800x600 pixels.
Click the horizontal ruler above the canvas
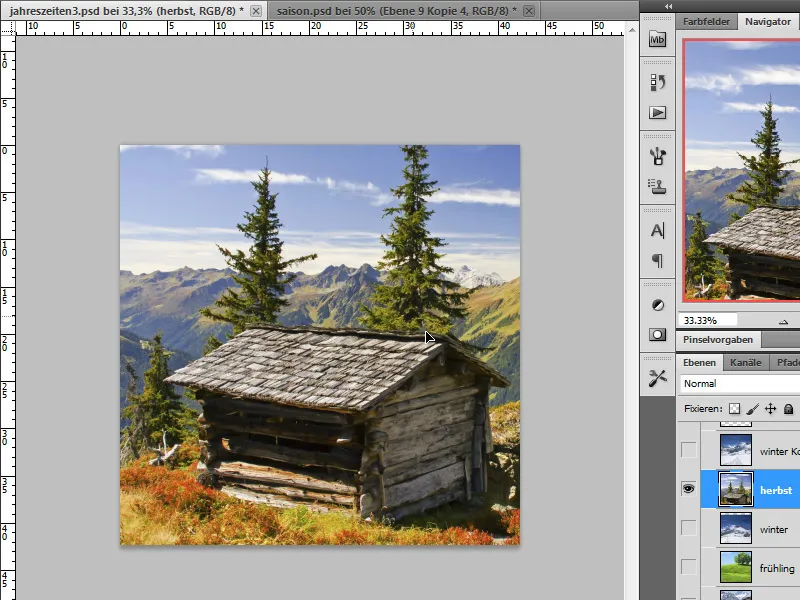click(320, 28)
